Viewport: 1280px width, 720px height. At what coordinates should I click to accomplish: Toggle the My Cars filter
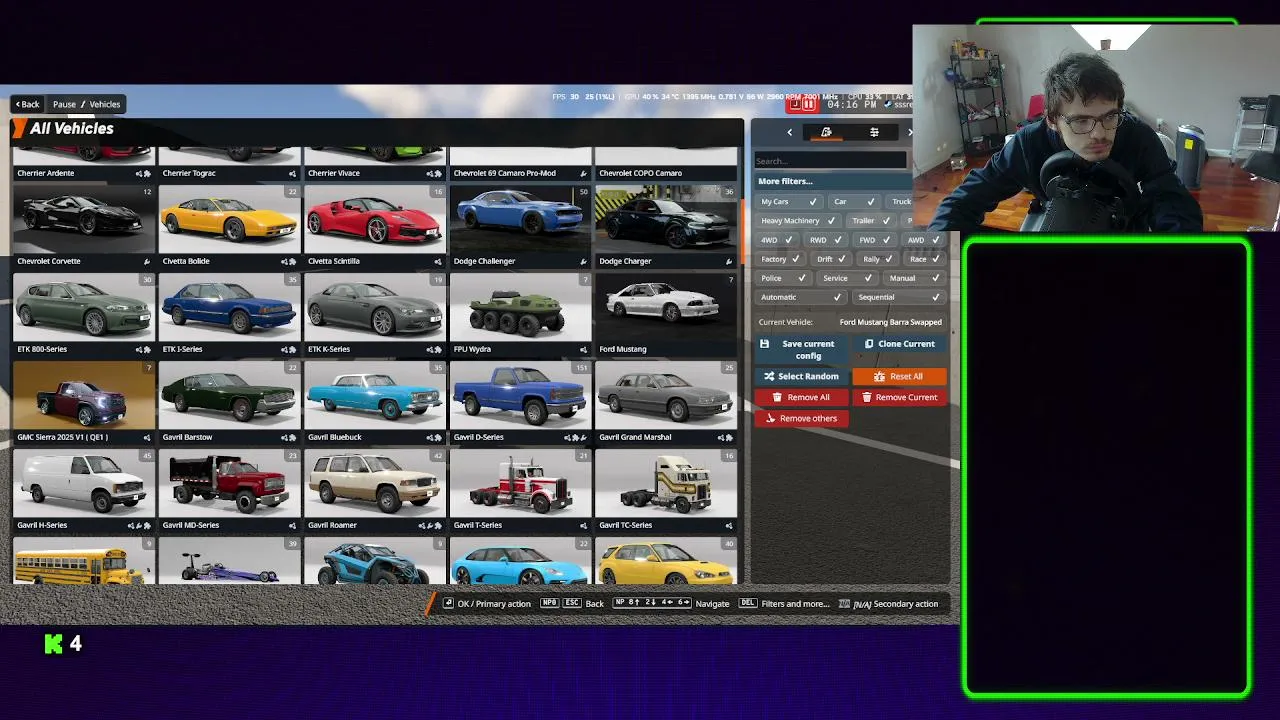788,202
